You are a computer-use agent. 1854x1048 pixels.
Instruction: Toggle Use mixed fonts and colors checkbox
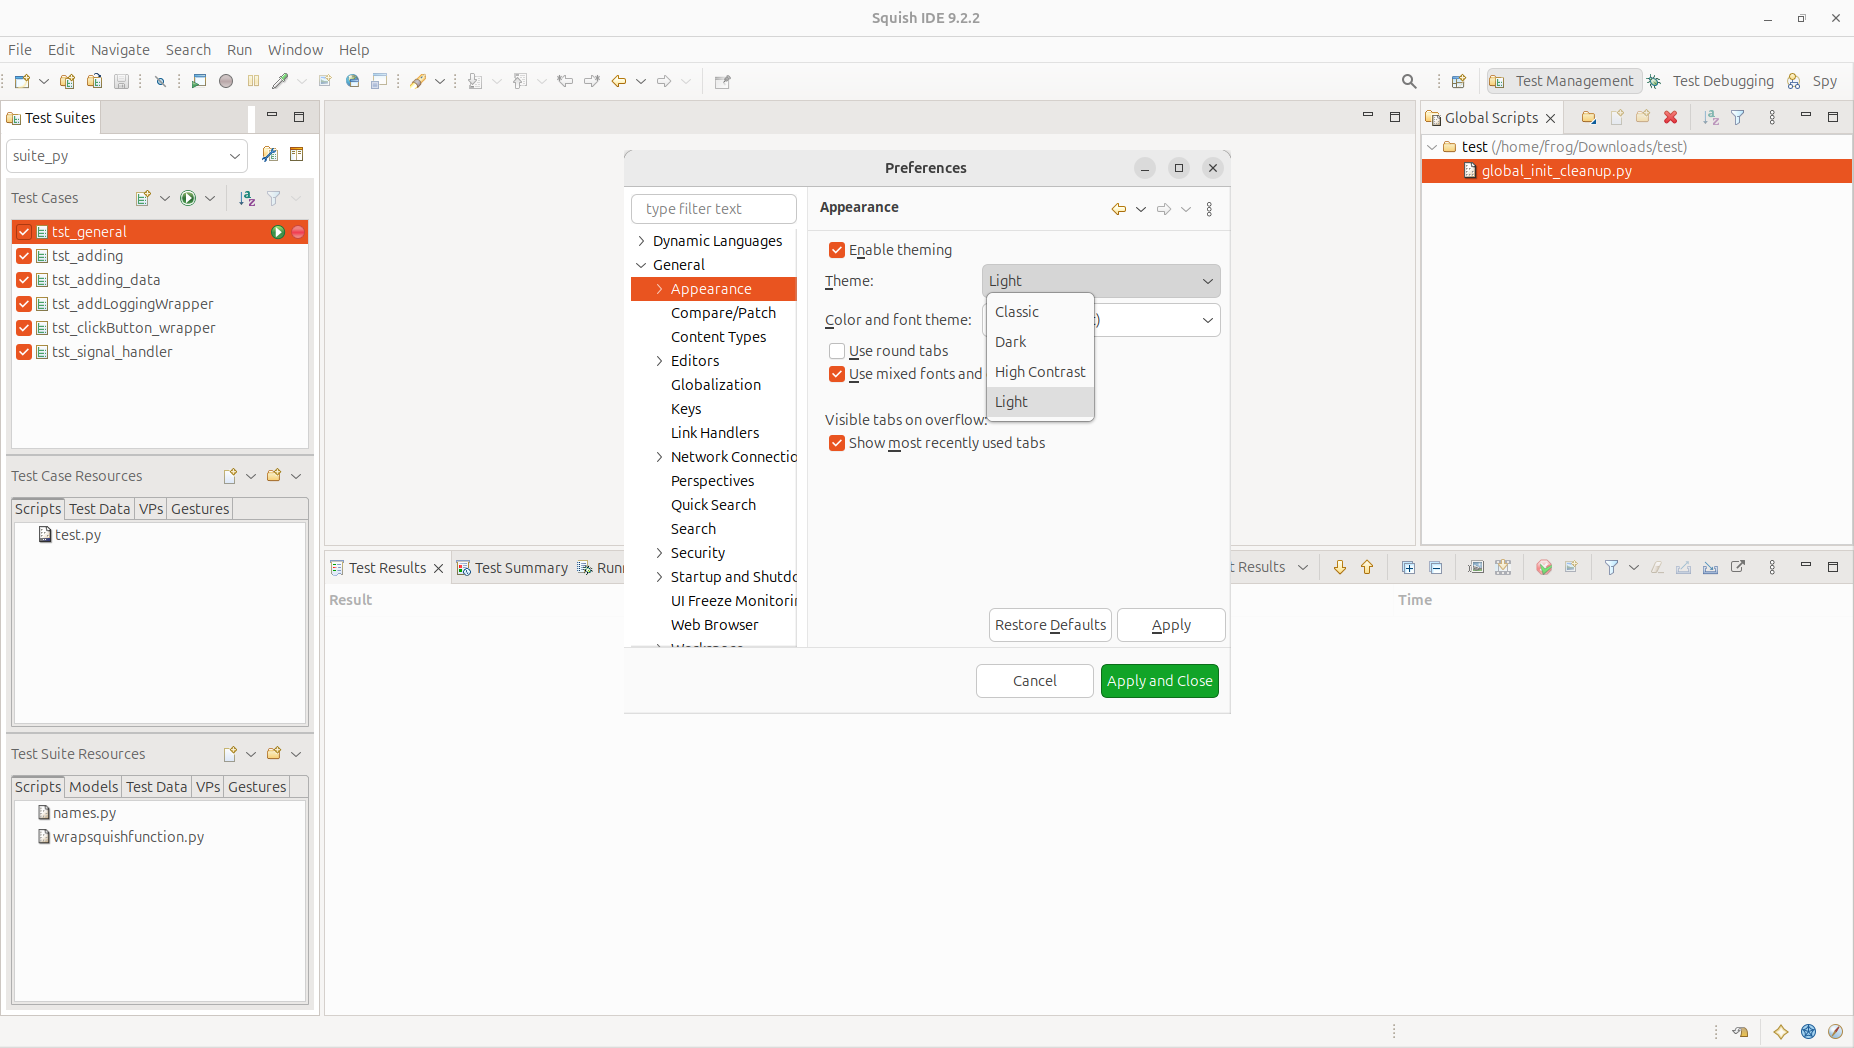coord(837,374)
